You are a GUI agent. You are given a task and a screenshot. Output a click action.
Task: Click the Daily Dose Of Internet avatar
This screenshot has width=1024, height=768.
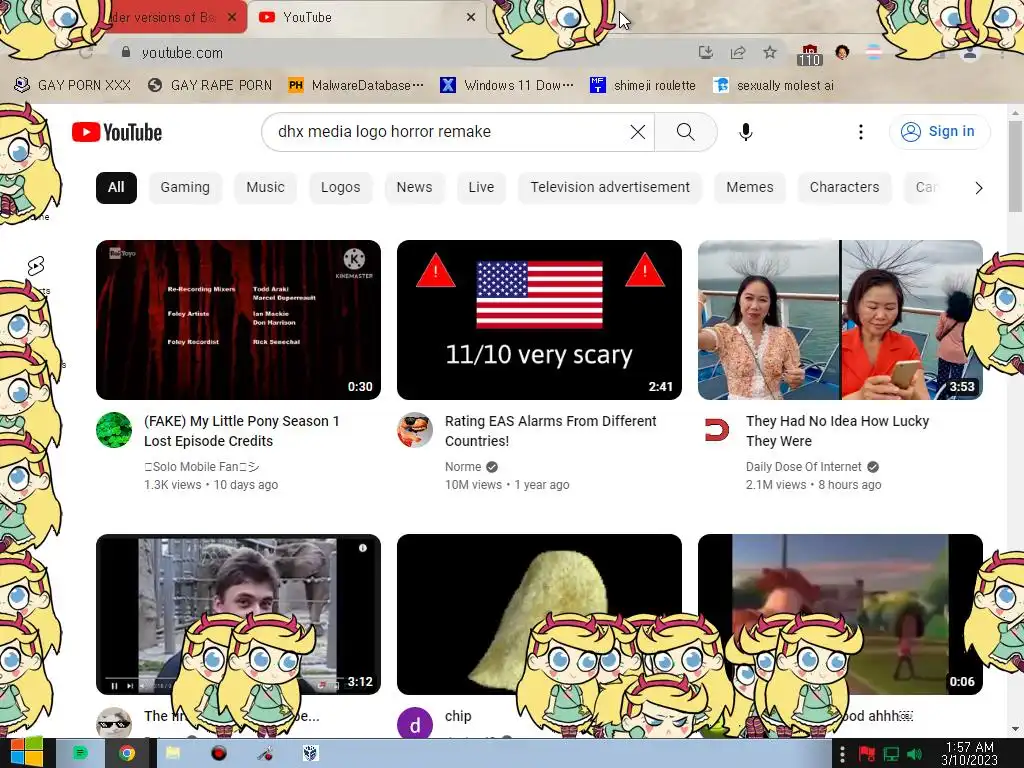(716, 430)
